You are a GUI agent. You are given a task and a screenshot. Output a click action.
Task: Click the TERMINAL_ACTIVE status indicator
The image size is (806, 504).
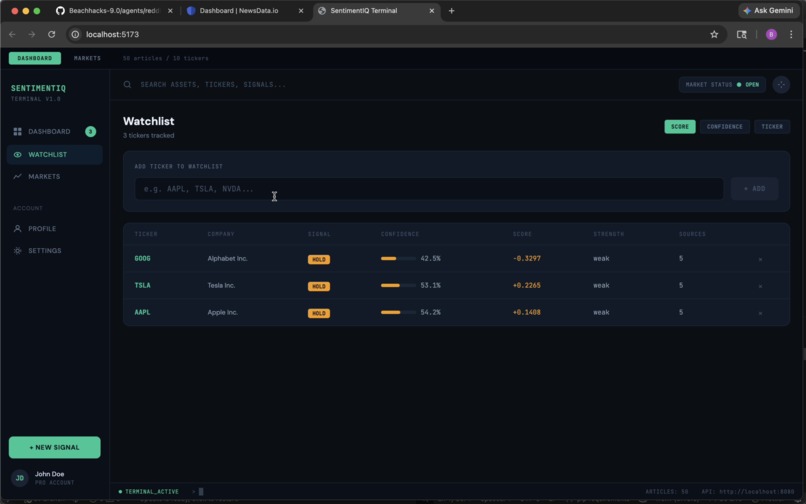point(149,492)
